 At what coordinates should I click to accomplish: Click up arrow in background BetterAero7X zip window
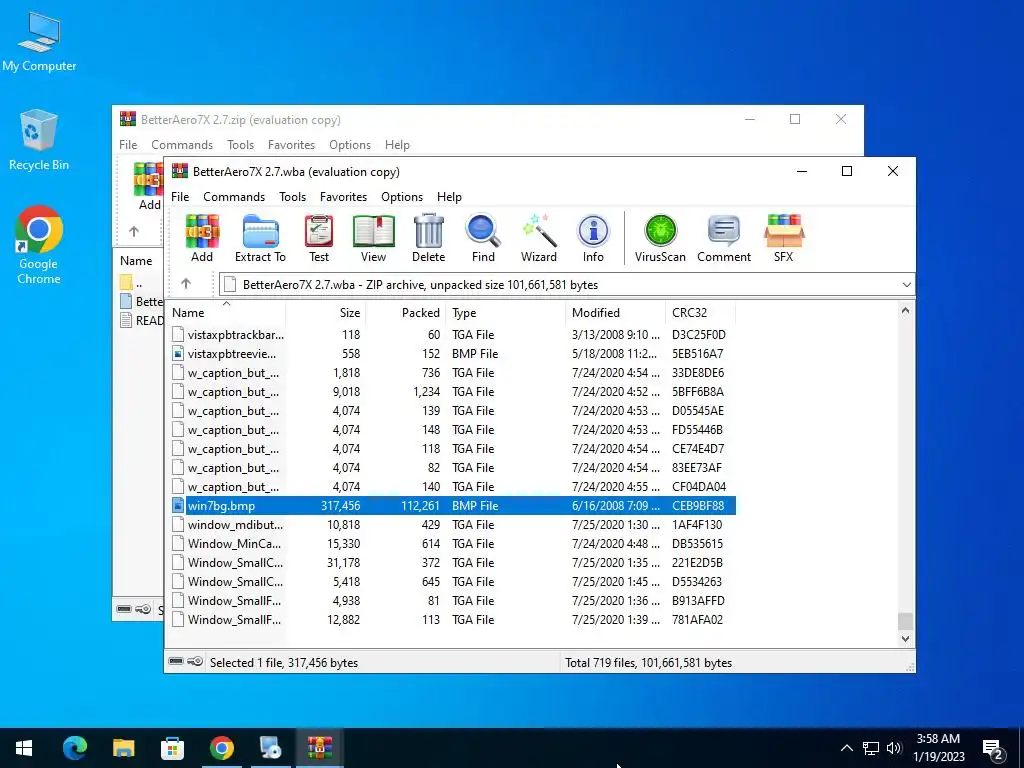coord(134,231)
